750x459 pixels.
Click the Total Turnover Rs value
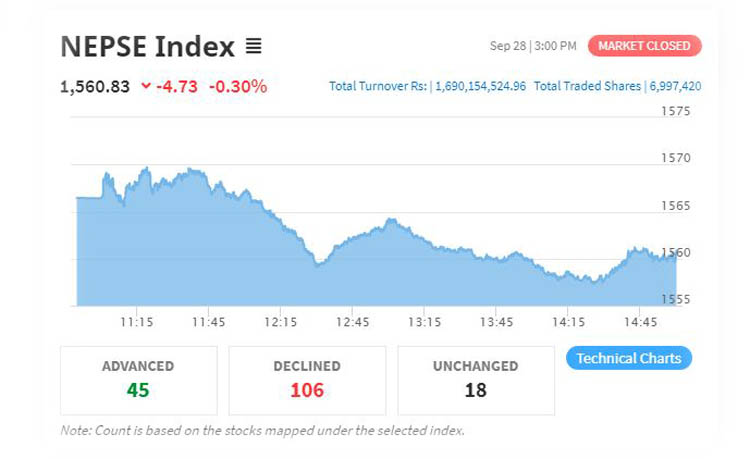[480, 86]
